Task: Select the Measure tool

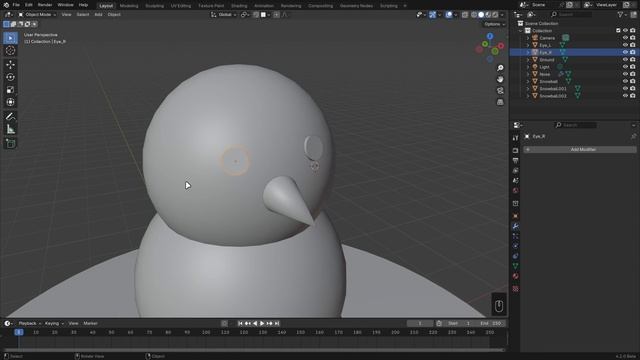Action: click(x=11, y=129)
